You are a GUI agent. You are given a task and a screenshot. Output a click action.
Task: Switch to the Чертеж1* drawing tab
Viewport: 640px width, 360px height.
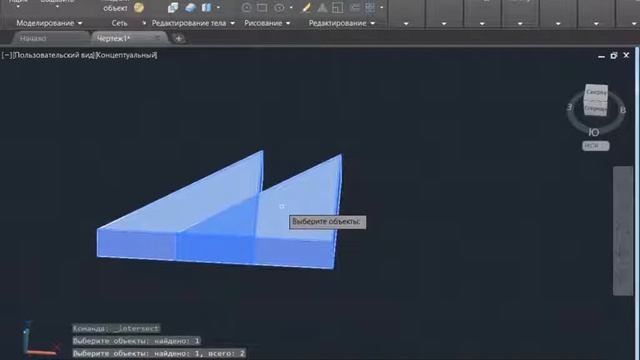click(113, 38)
